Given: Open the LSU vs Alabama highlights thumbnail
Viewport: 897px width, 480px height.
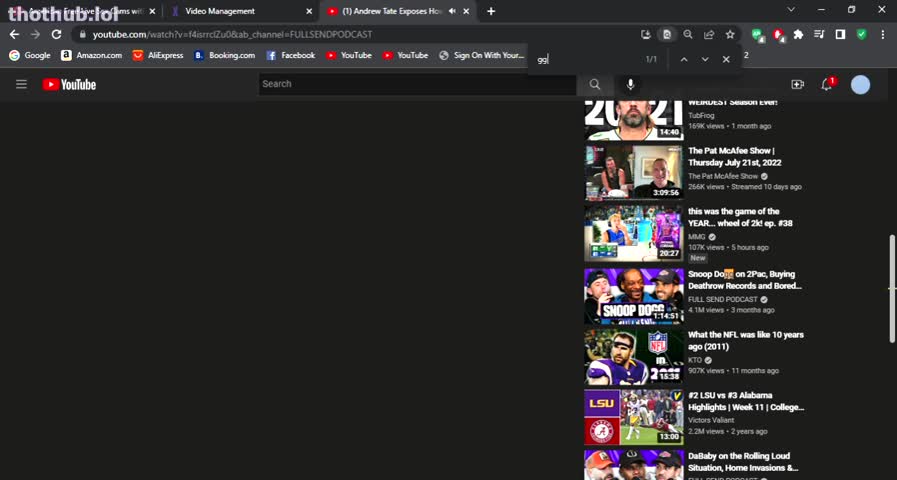Looking at the screenshot, I should (634, 417).
